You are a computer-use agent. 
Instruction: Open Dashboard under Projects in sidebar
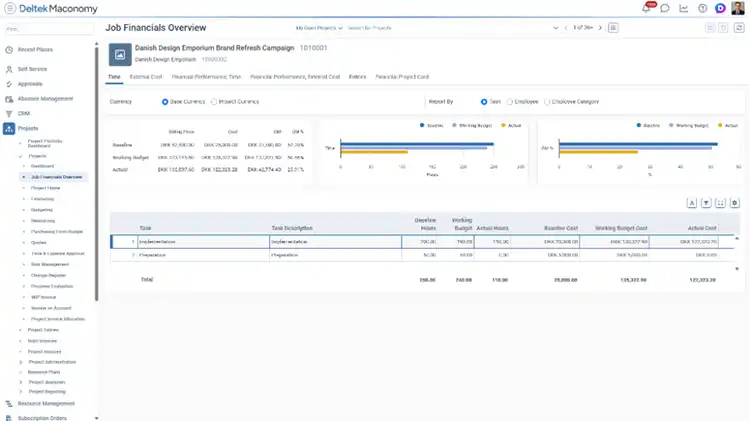pyautogui.click(x=42, y=166)
